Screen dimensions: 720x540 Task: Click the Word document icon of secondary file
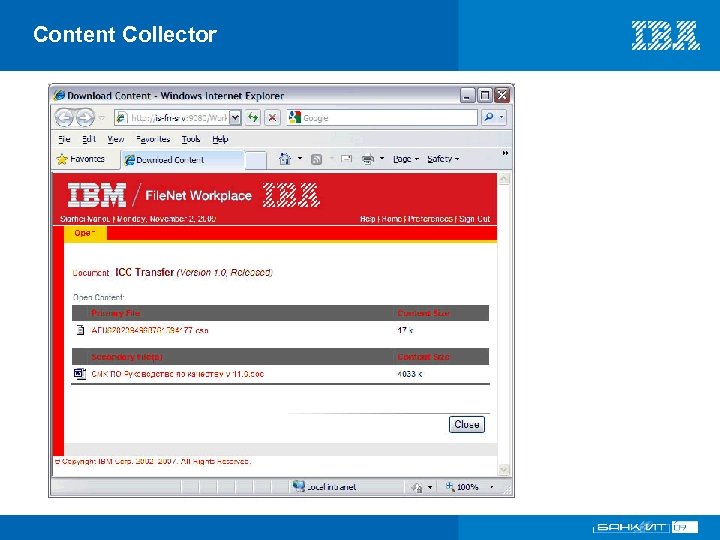80,373
